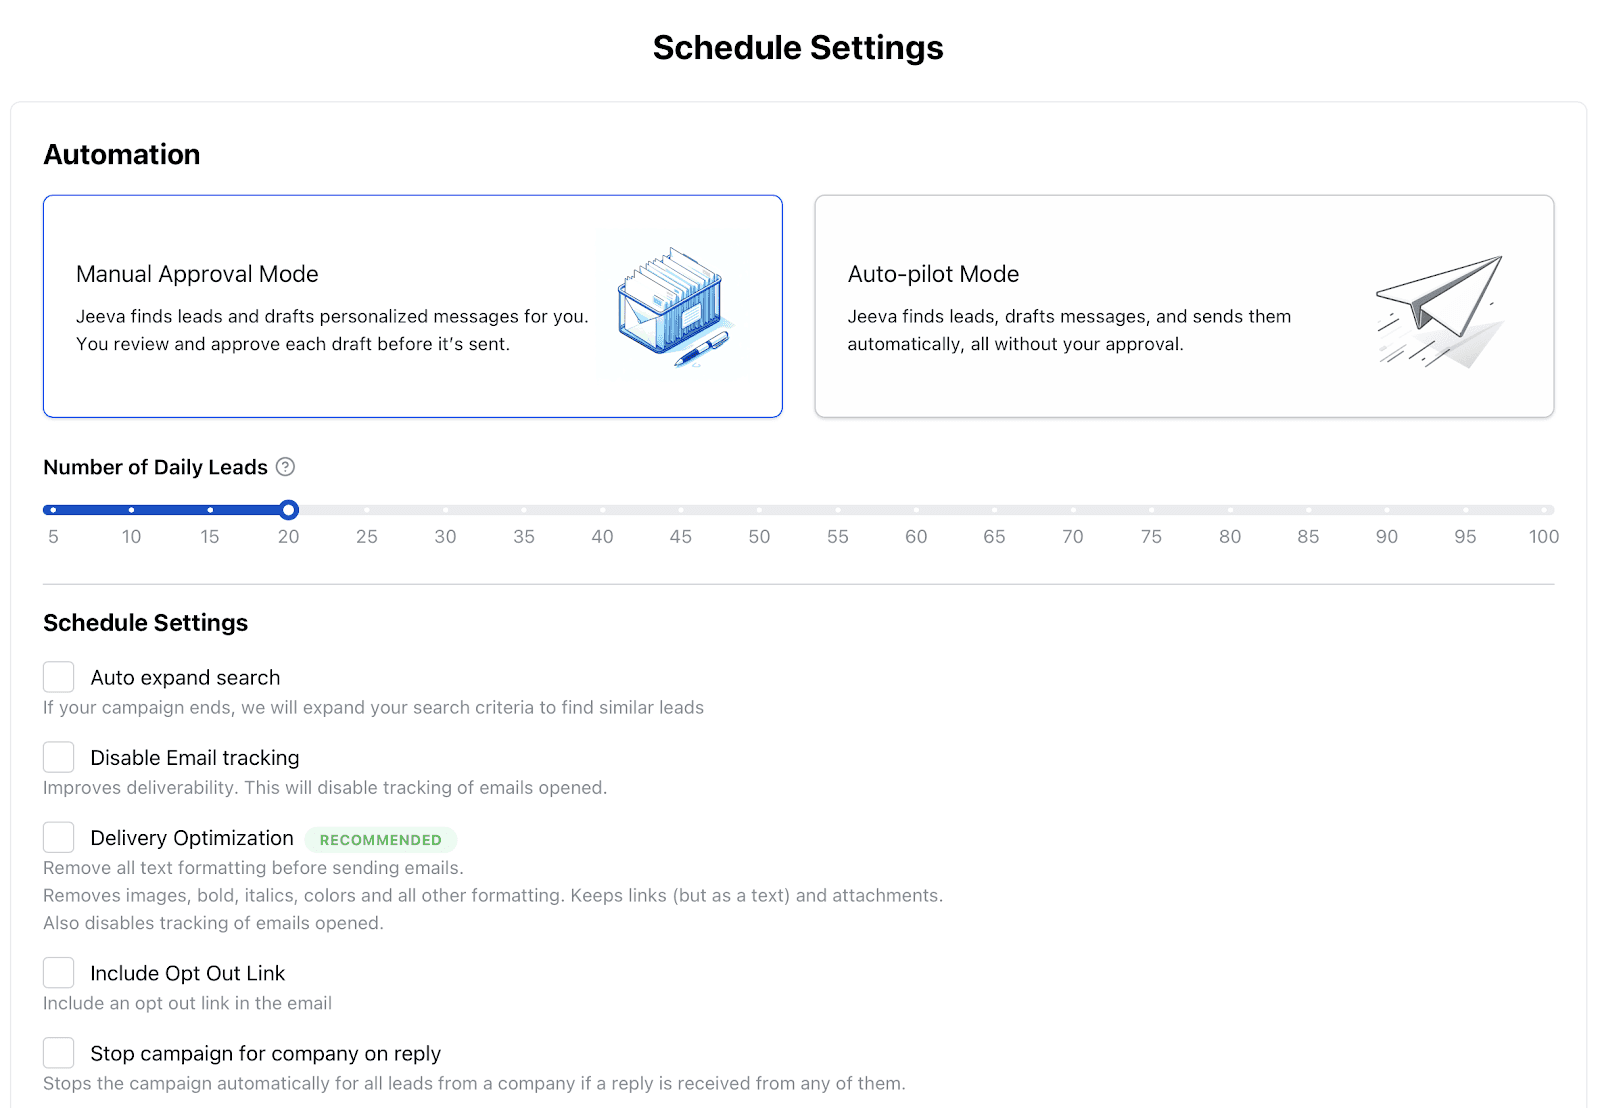The height and width of the screenshot is (1108, 1600).
Task: Tick the Delivery Optimization checkbox
Action: (59, 837)
